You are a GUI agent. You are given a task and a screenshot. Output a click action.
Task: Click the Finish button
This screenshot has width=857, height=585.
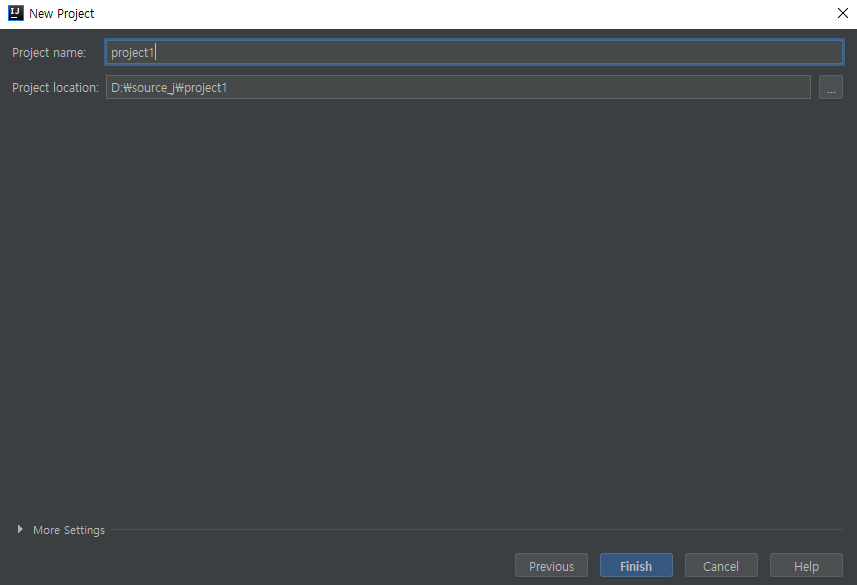[636, 565]
